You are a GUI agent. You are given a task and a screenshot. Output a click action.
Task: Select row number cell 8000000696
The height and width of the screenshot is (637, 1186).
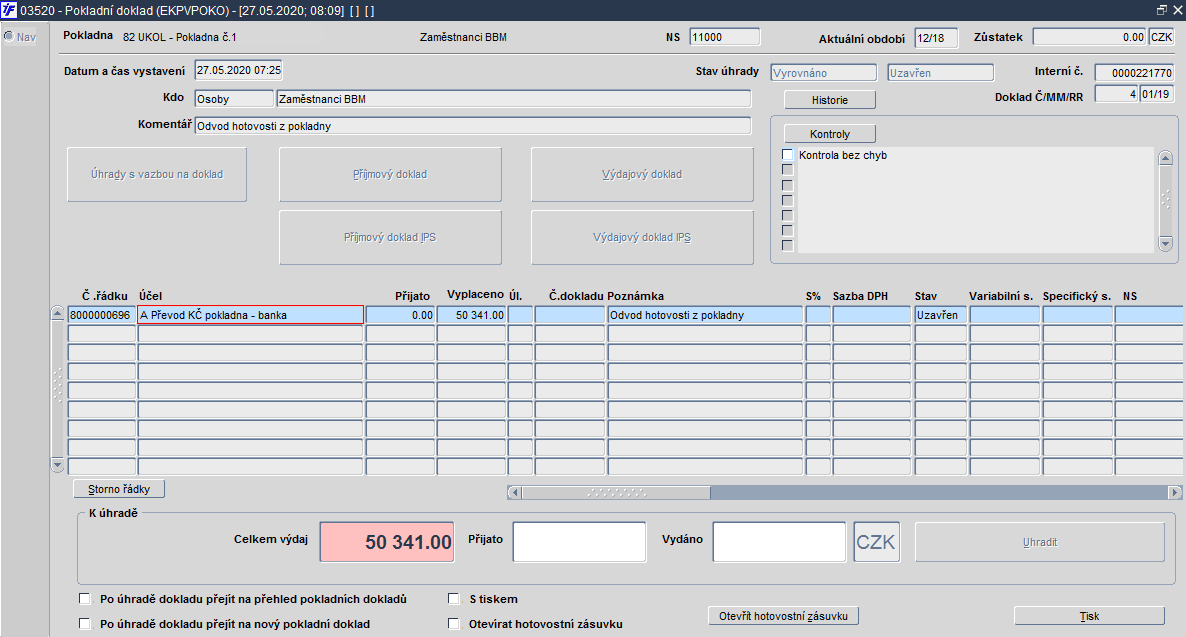click(x=101, y=315)
